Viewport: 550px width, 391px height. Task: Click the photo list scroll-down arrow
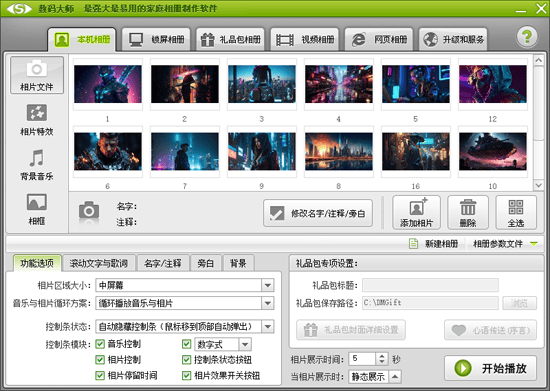pyautogui.click(x=538, y=185)
